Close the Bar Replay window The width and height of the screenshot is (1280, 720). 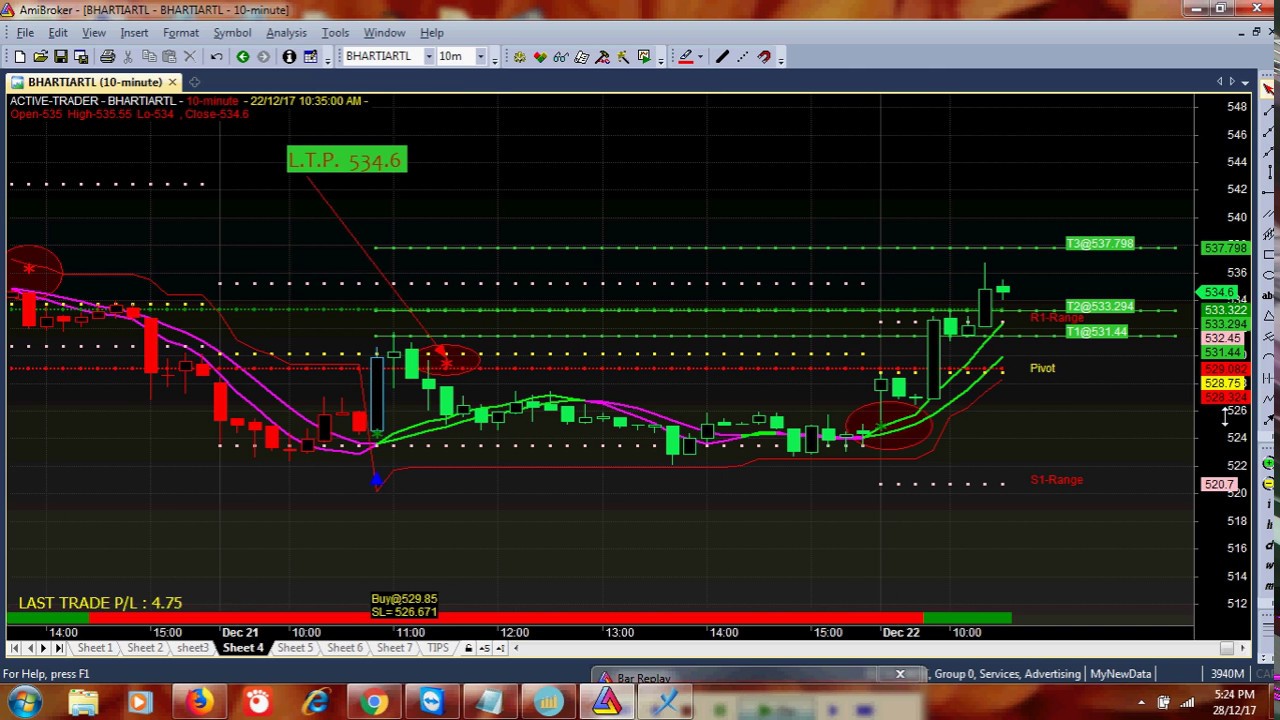[900, 675]
